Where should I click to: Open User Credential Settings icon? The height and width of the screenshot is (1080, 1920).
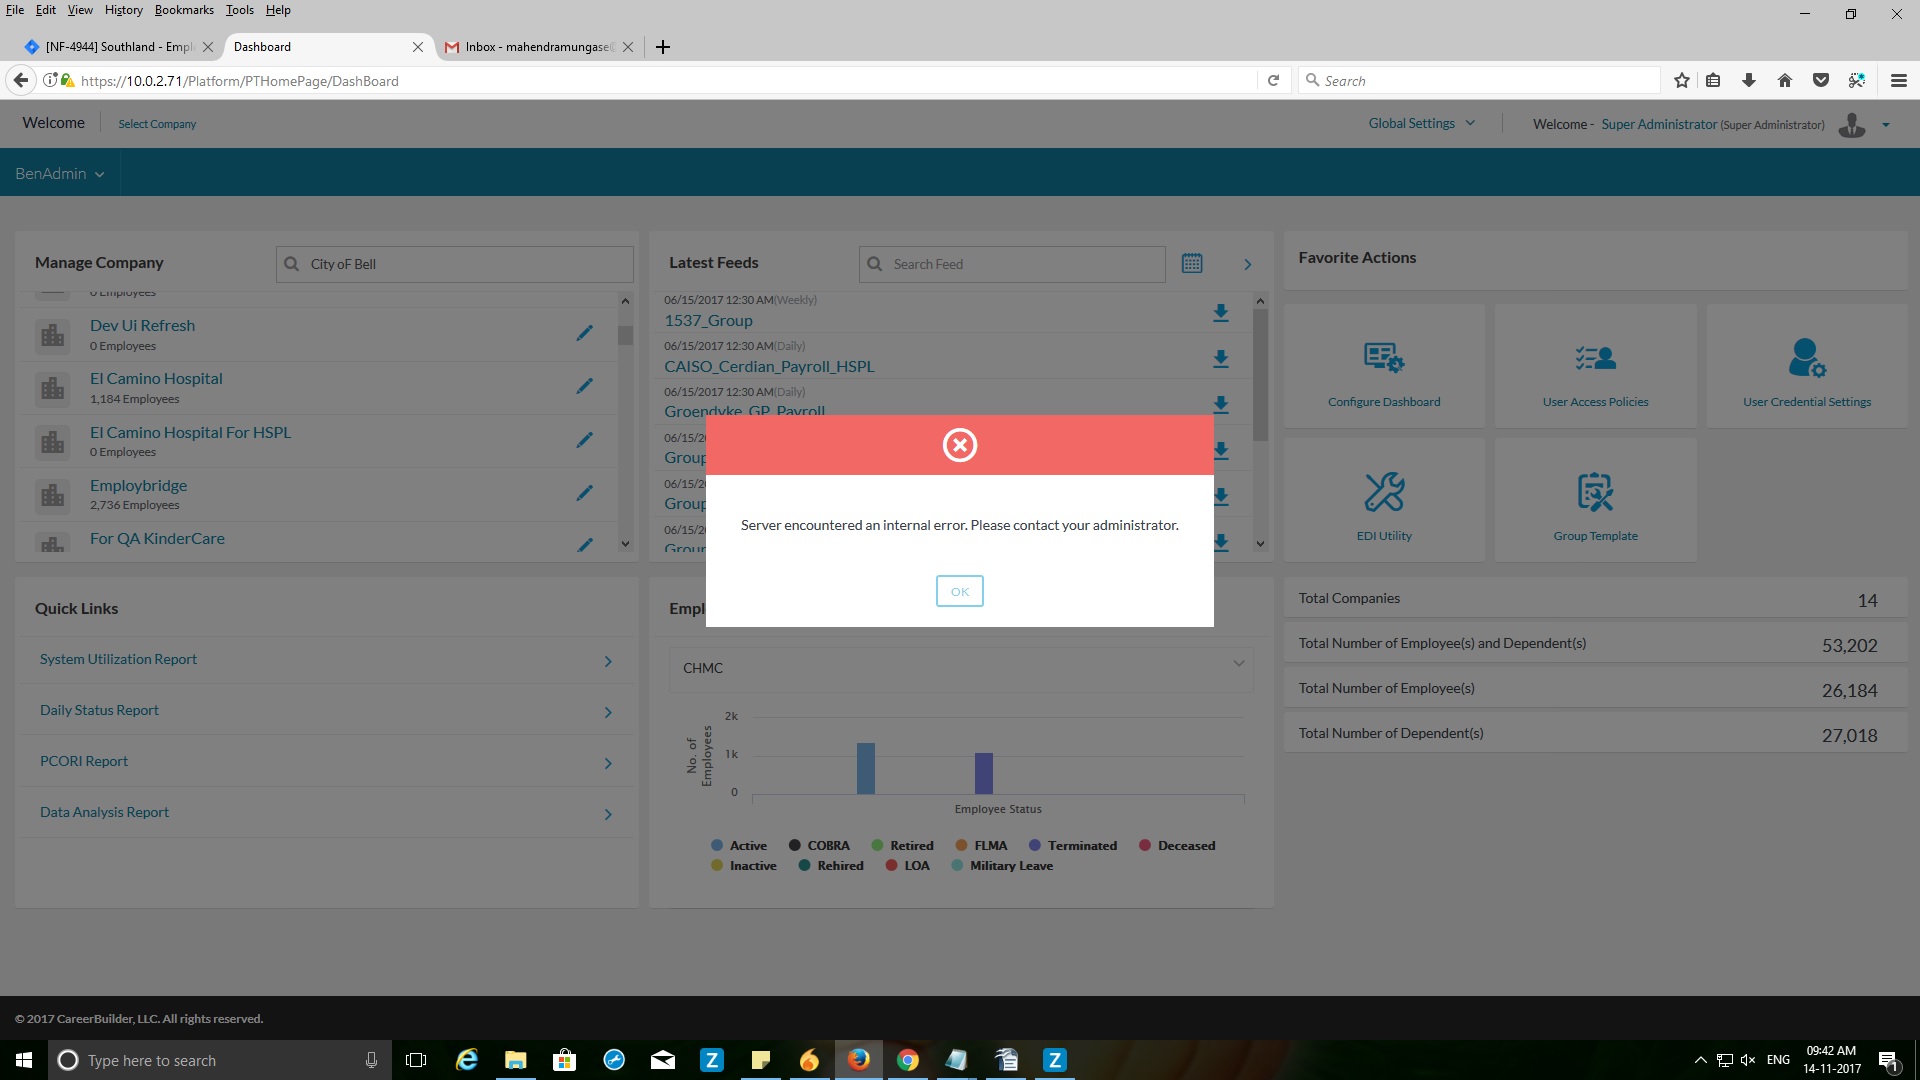point(1806,357)
